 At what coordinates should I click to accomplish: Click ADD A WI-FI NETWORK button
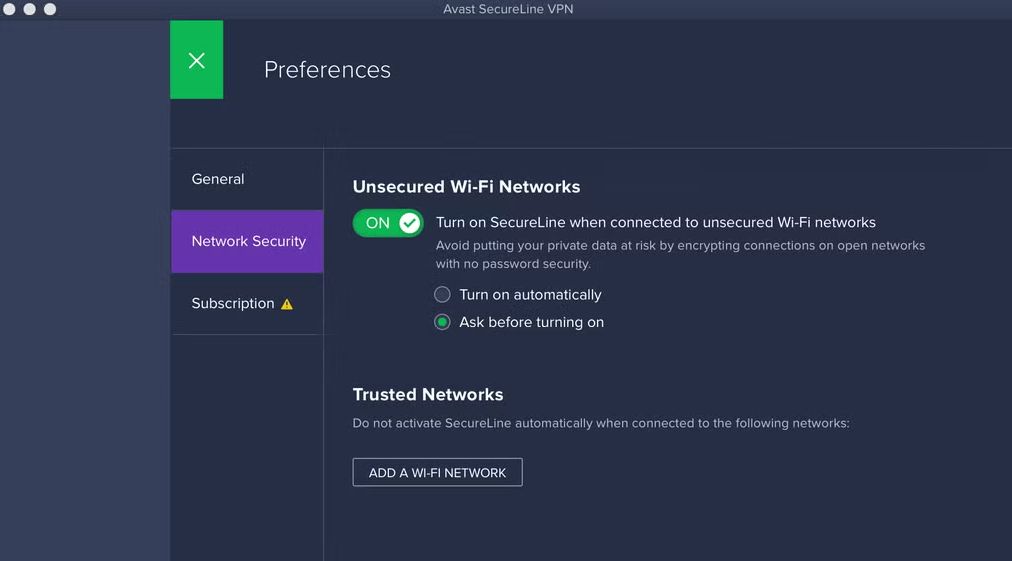(438, 473)
